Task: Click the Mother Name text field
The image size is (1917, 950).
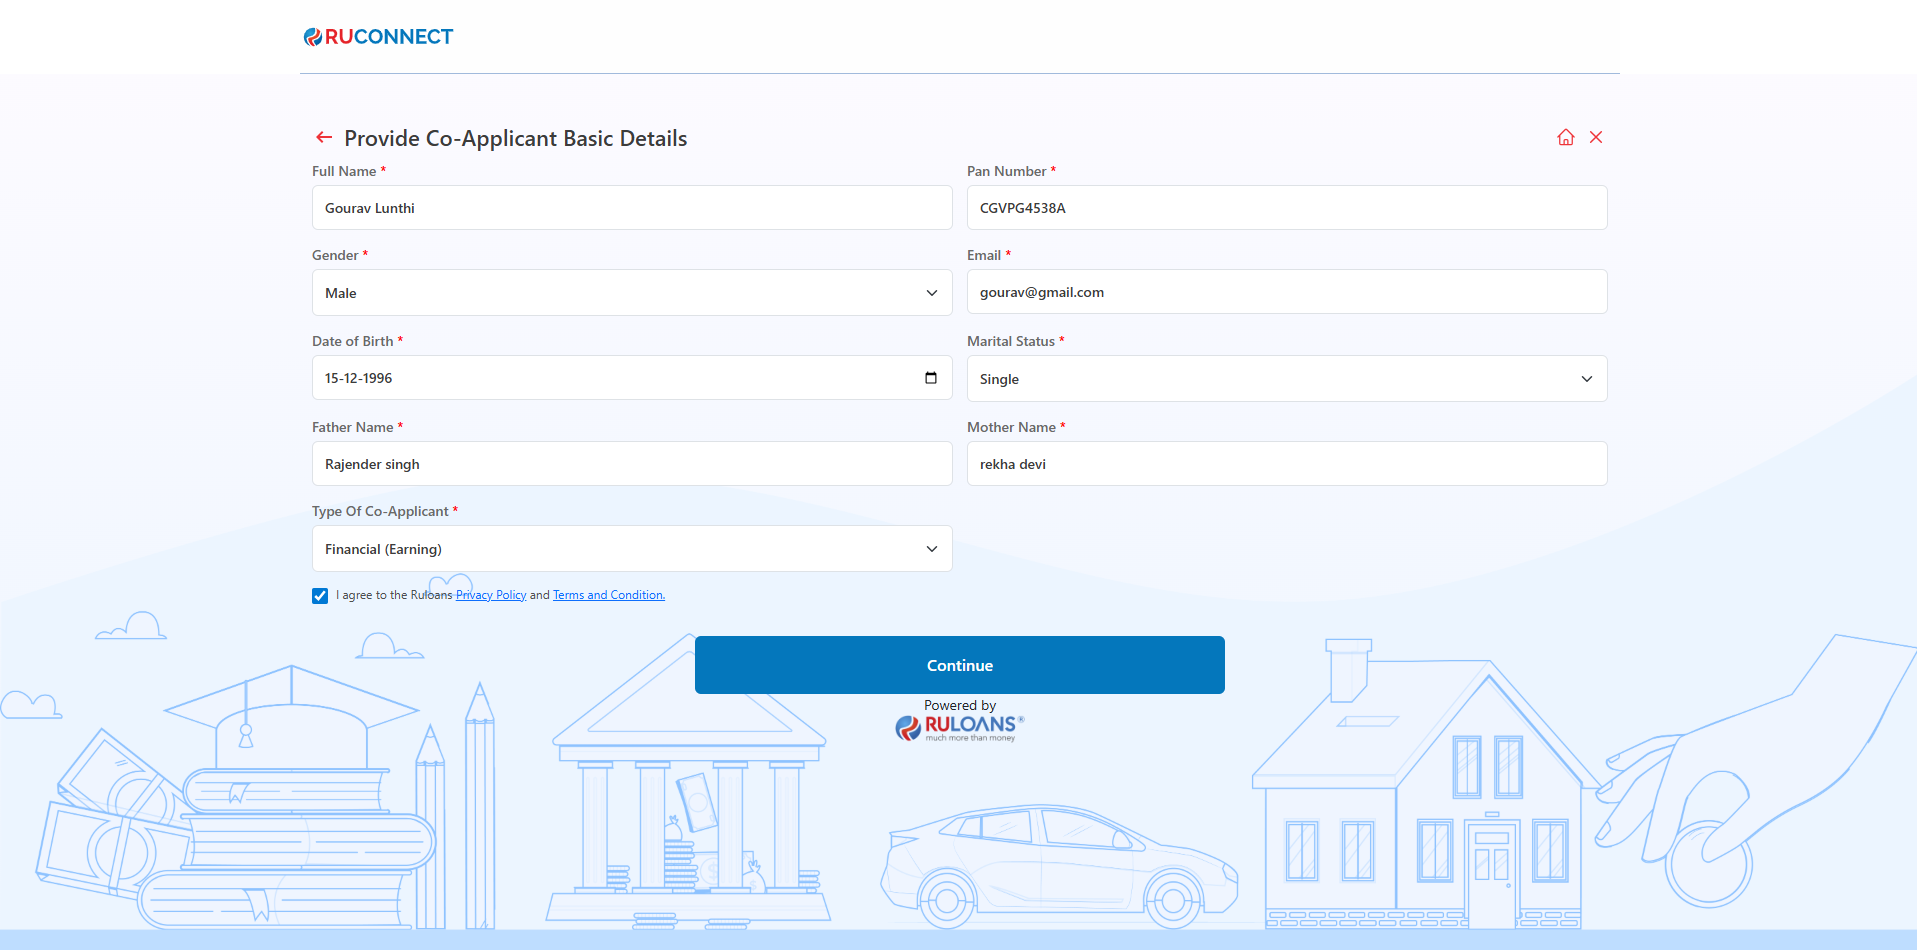Action: (1286, 464)
